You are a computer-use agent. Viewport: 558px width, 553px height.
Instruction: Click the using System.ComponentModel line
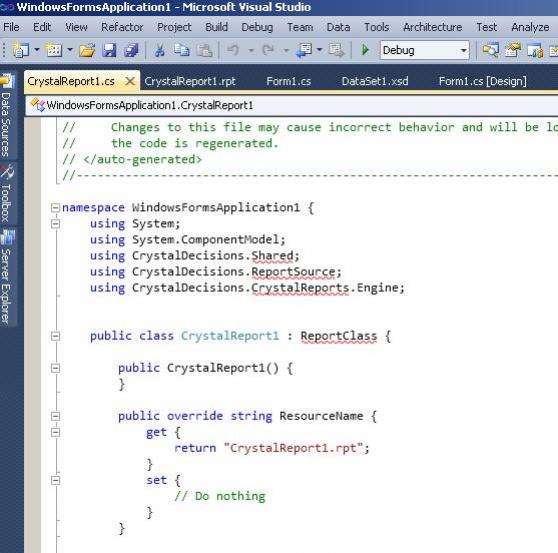click(x=188, y=240)
